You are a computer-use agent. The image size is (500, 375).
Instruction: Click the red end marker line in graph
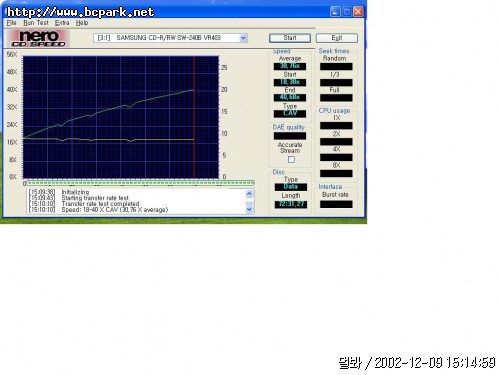coord(194,117)
